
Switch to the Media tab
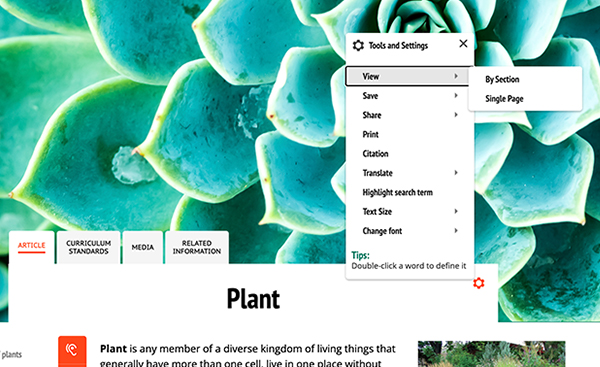coord(143,247)
